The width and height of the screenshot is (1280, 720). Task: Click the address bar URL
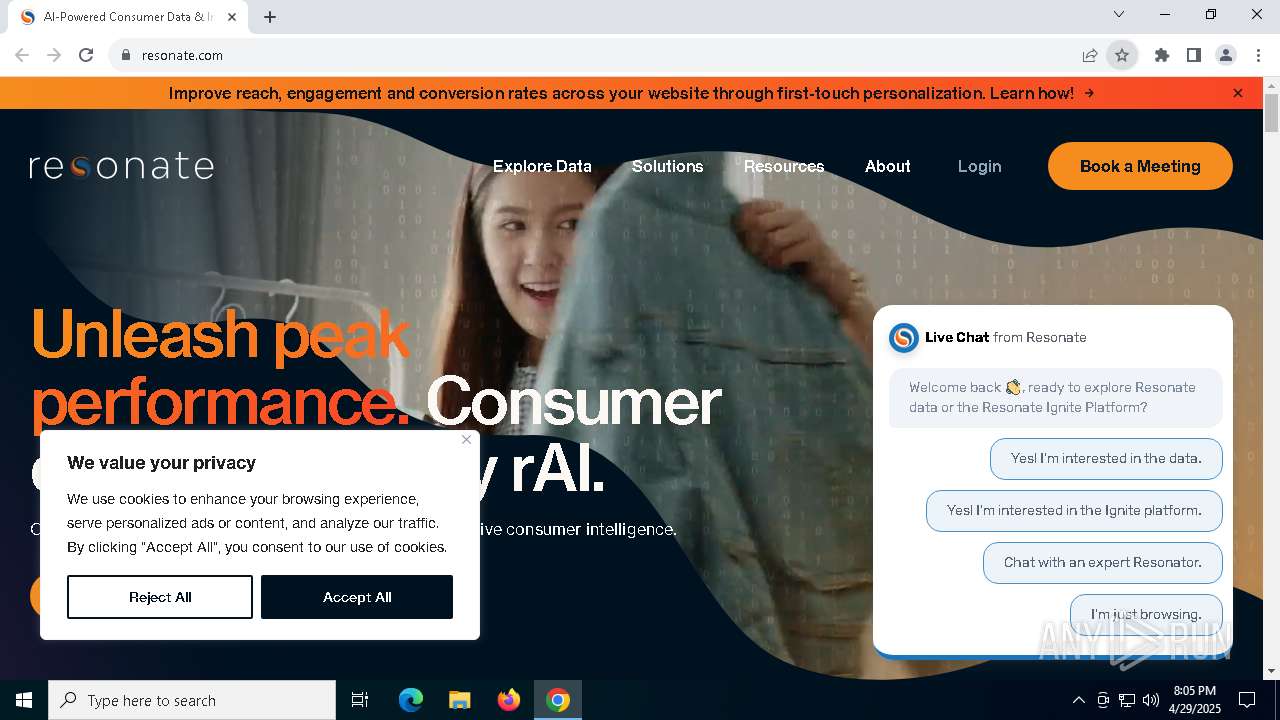pyautogui.click(x=182, y=55)
